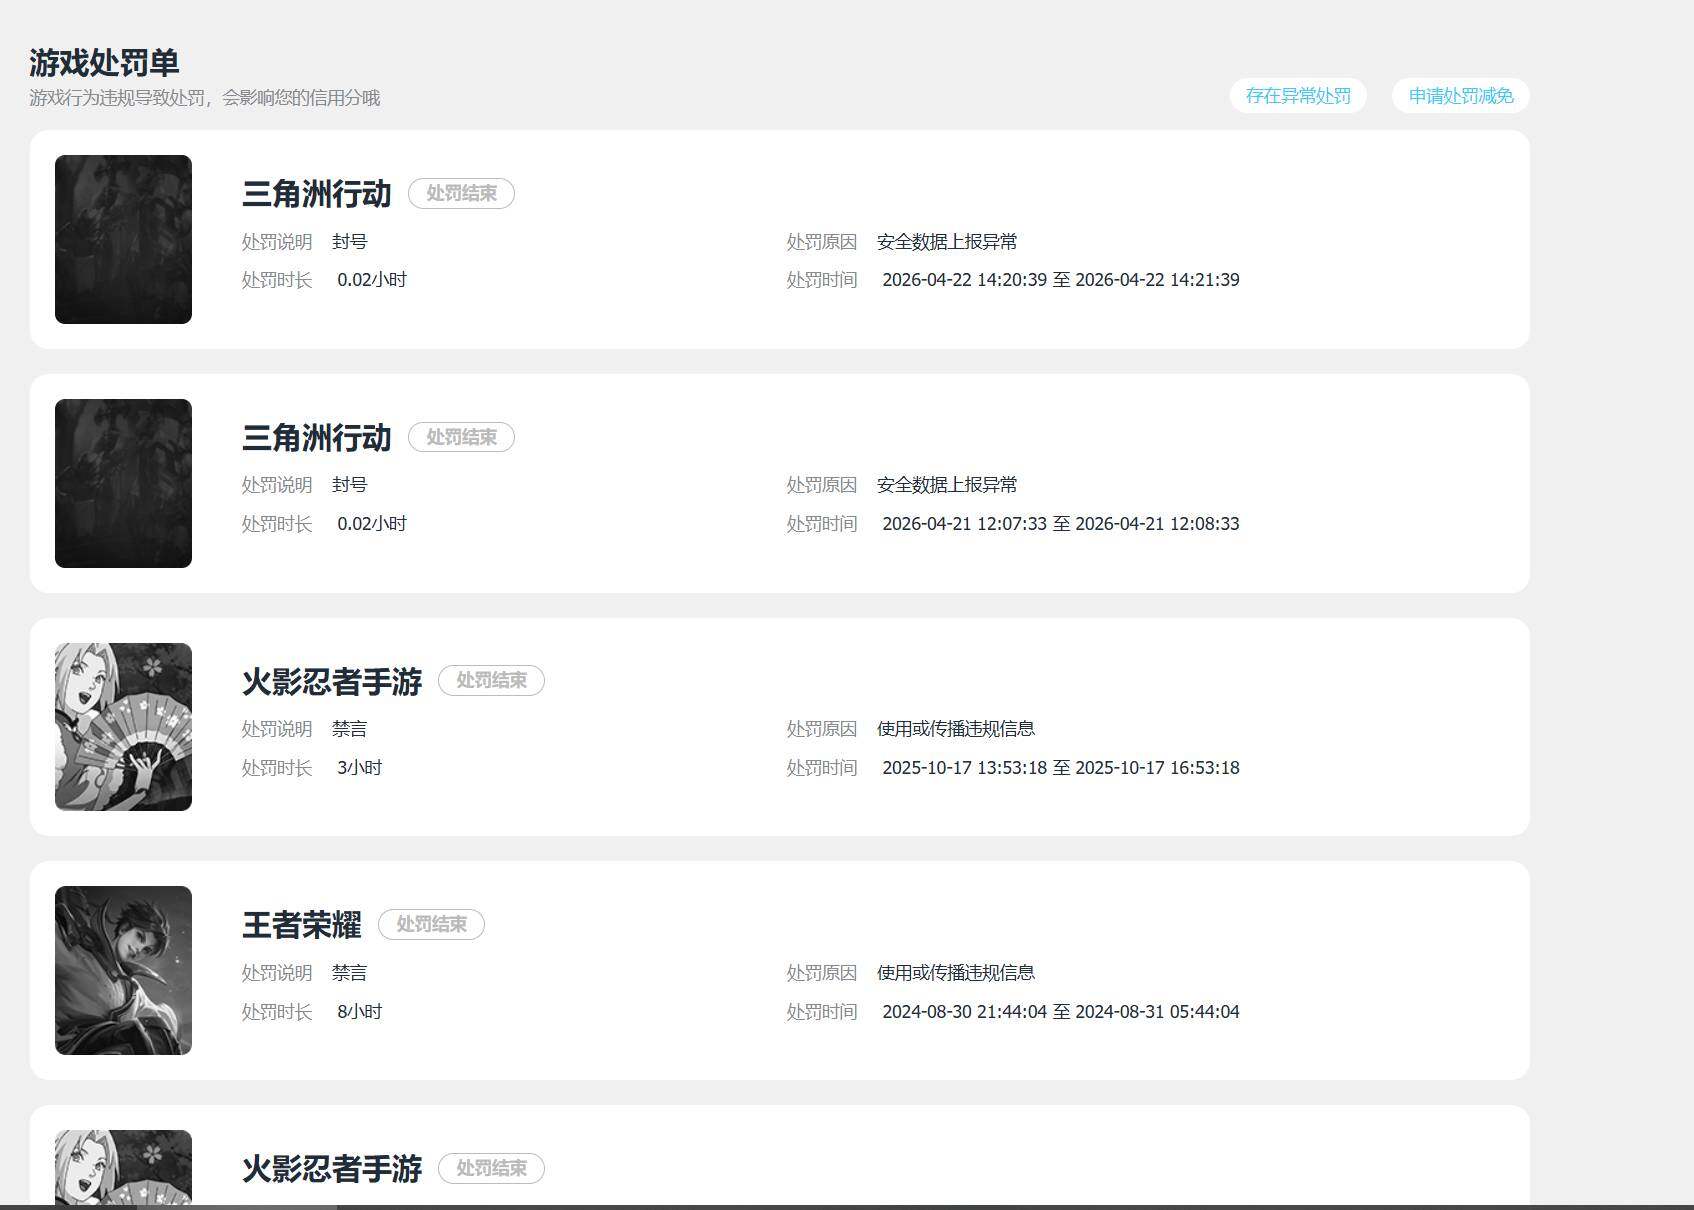1694x1210 pixels.
Task: Click the 封号 value on the 2026-04-21 penalty
Action: click(350, 485)
